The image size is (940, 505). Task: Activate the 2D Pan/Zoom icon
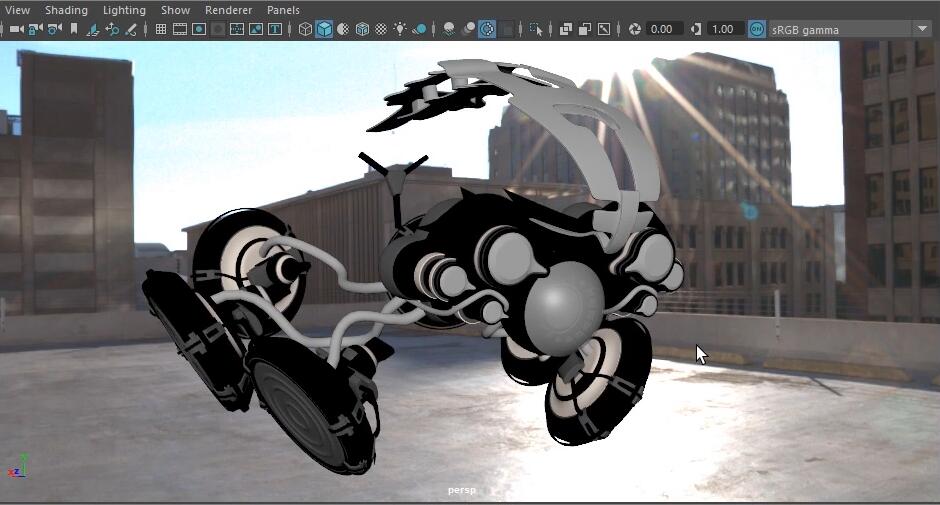(x=112, y=29)
